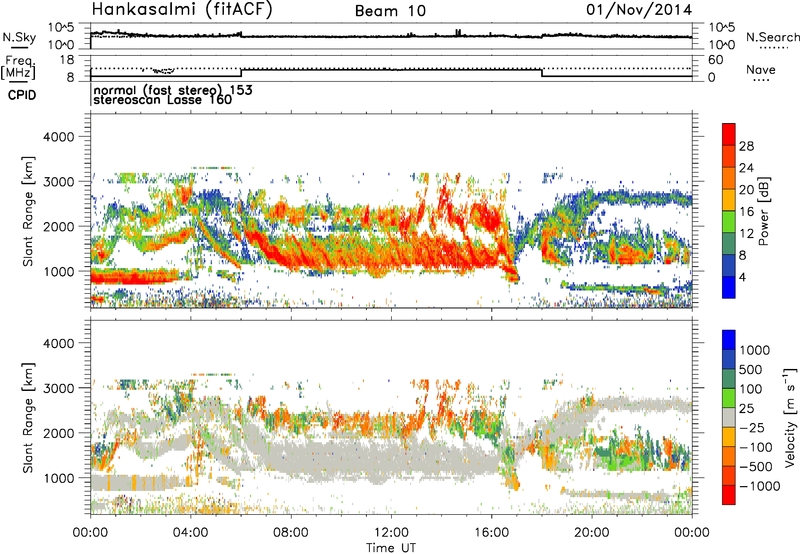This screenshot has height=554, width=800.
Task: Click the 24 label on power colorbar
Action: pos(746,168)
